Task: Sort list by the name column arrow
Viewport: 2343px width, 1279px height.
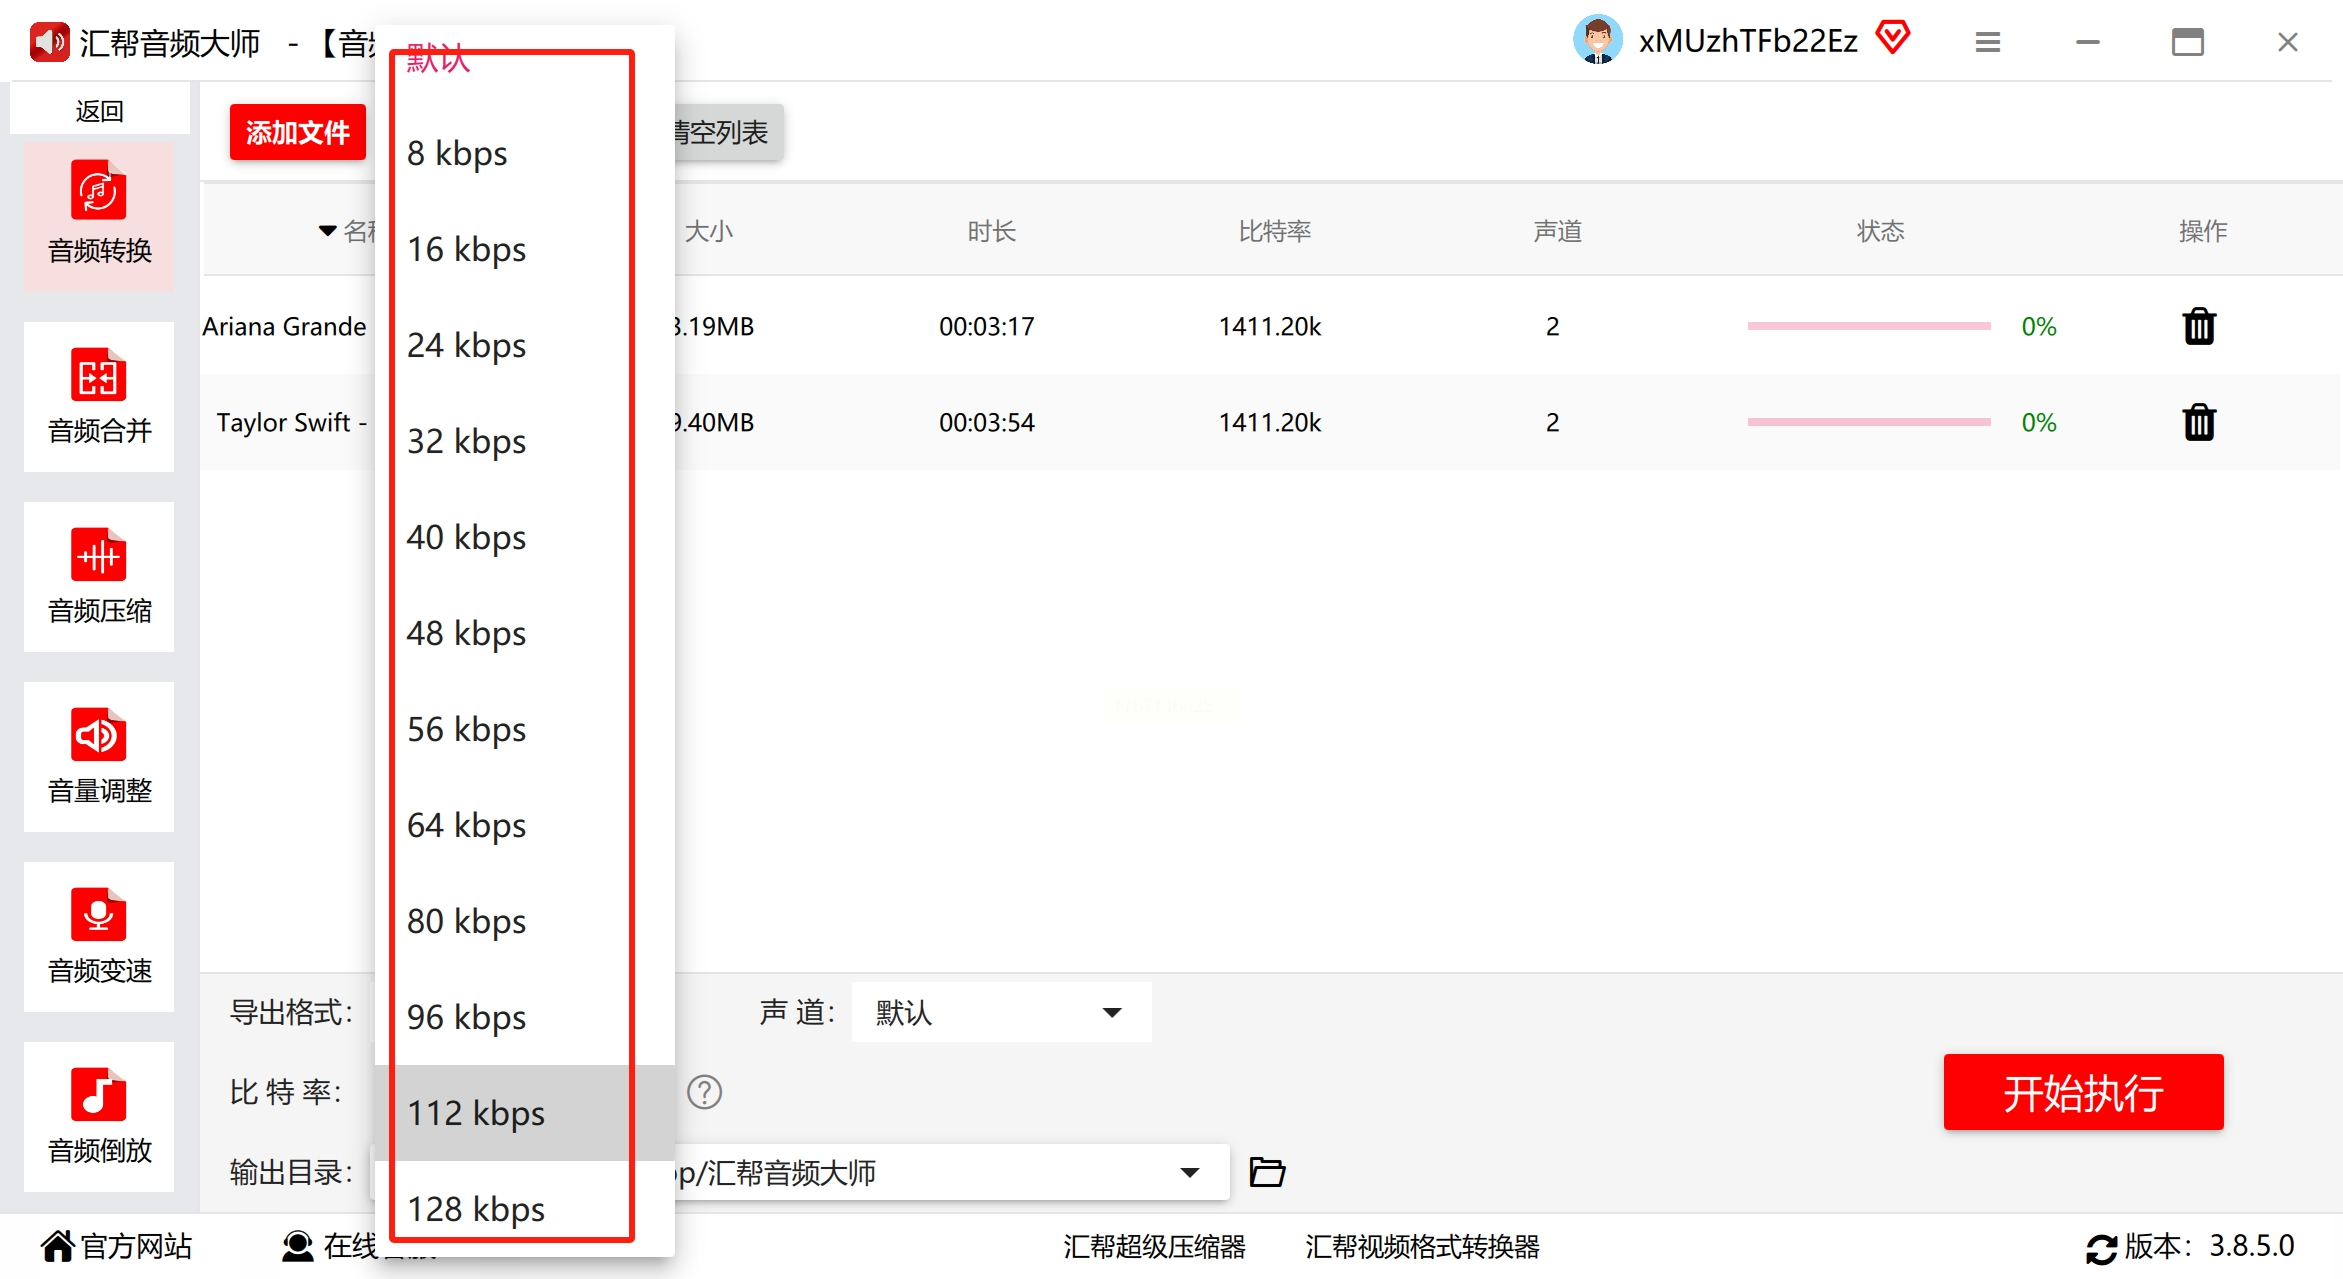Action: [327, 231]
